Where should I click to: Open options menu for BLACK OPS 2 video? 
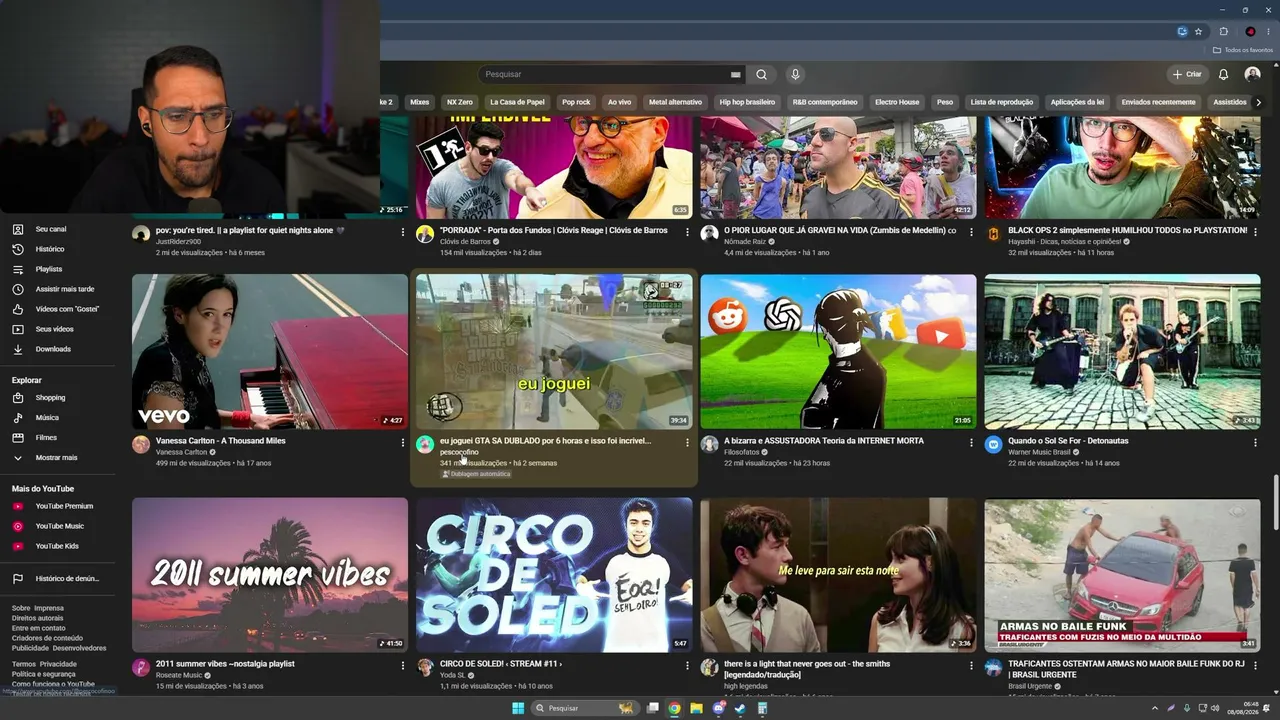point(1255,232)
